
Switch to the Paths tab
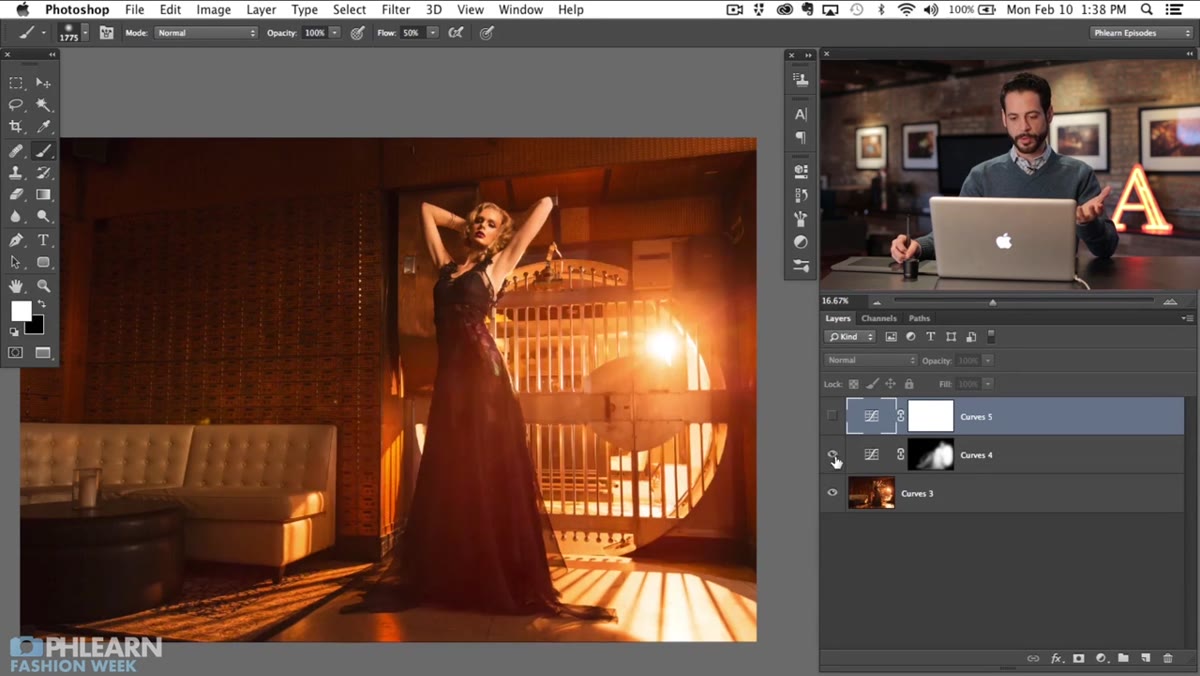919,318
